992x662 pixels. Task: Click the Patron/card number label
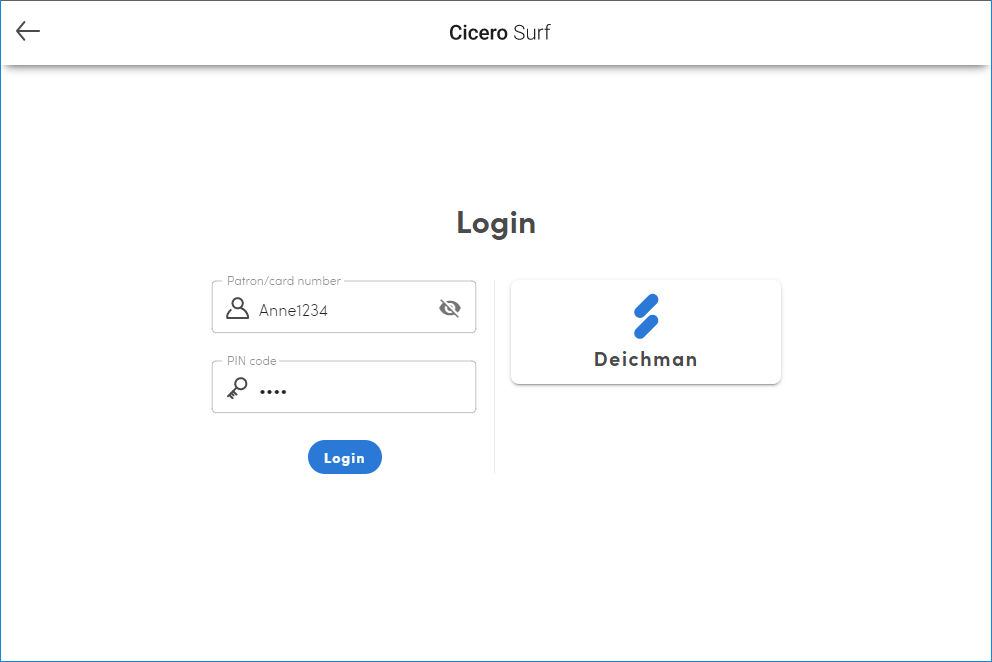coord(283,281)
